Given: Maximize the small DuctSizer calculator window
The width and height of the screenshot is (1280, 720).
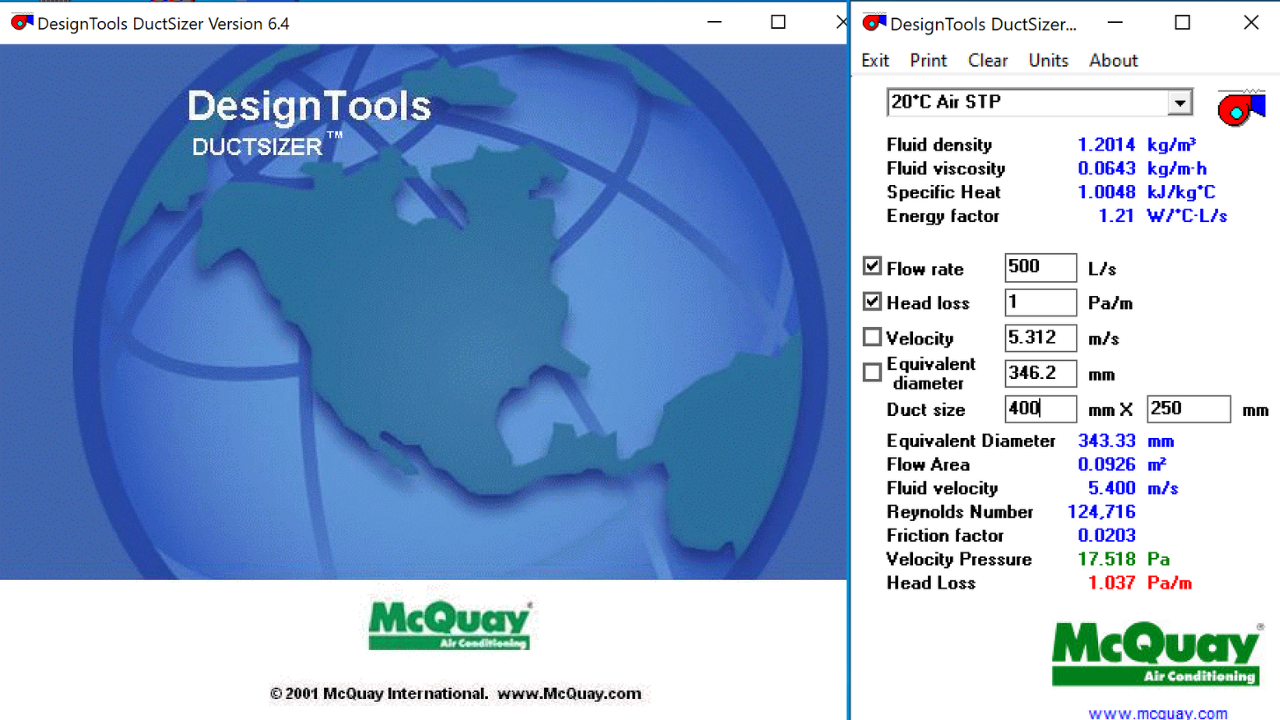Looking at the screenshot, I should pyautogui.click(x=1182, y=22).
